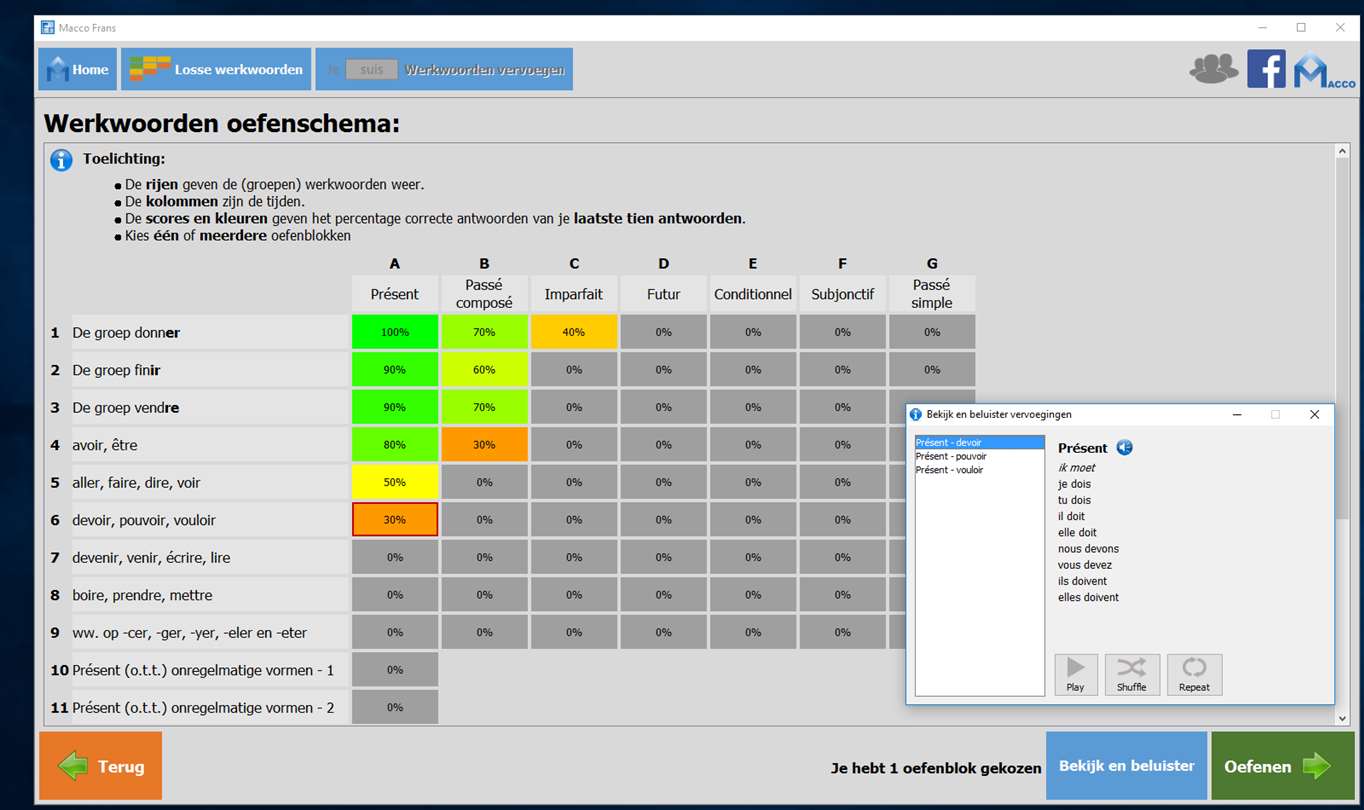Select Passé composé block for De groep vendre

pos(484,407)
